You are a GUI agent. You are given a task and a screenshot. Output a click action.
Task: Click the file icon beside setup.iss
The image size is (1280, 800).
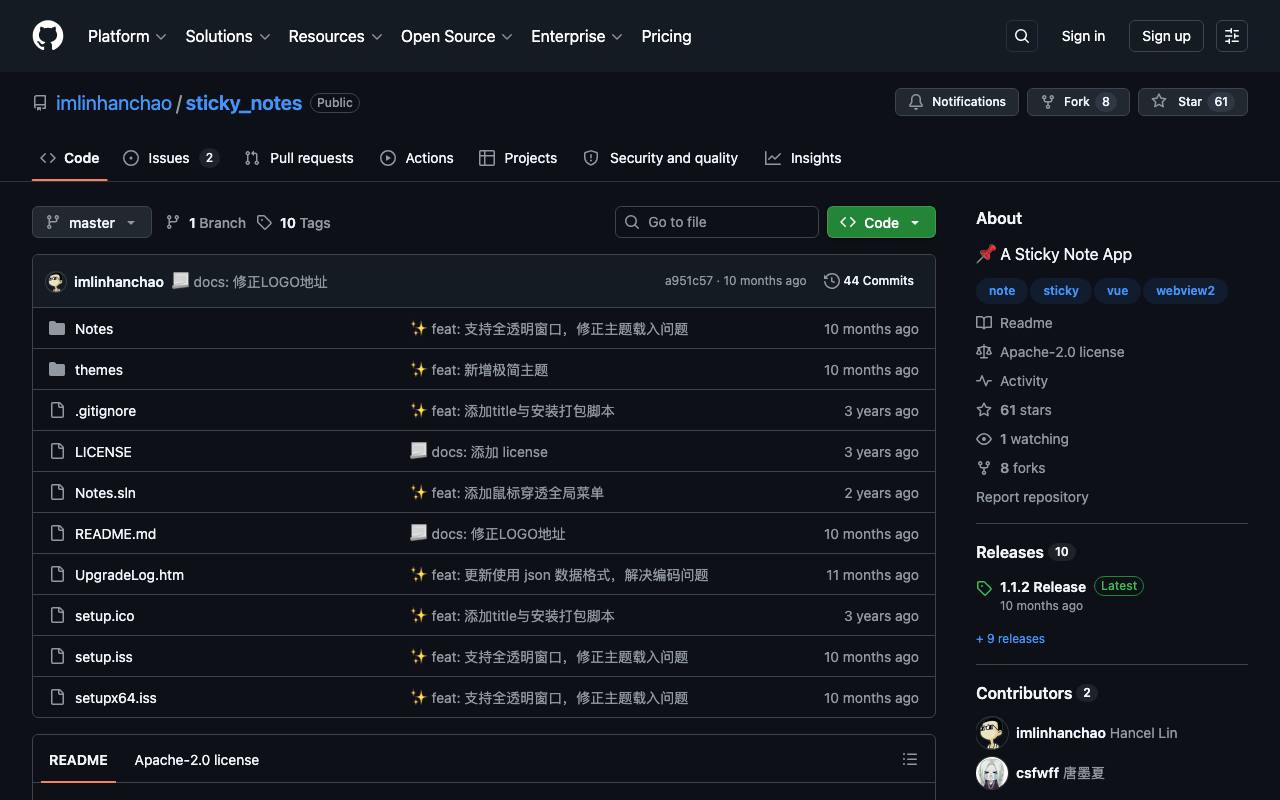[57, 657]
